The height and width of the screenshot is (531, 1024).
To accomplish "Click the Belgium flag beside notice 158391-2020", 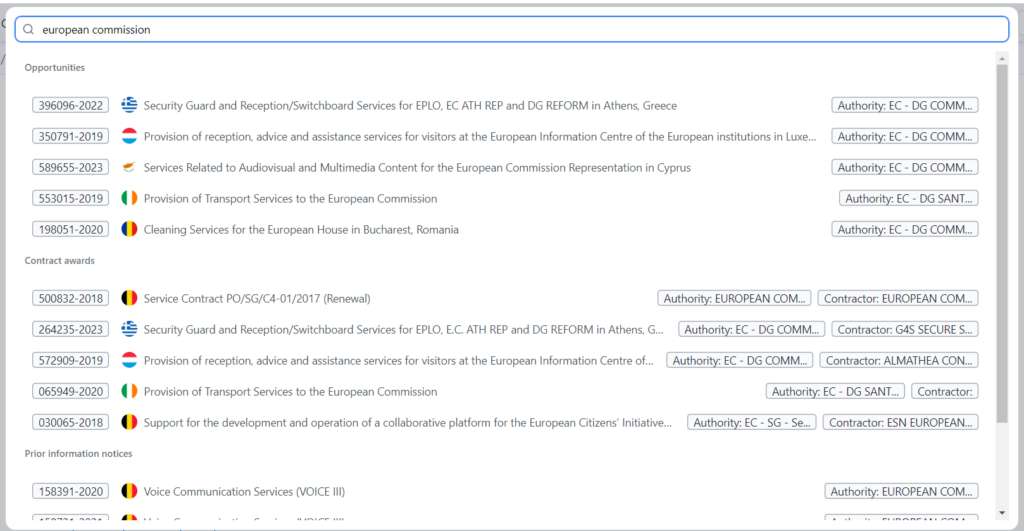I will [x=129, y=491].
